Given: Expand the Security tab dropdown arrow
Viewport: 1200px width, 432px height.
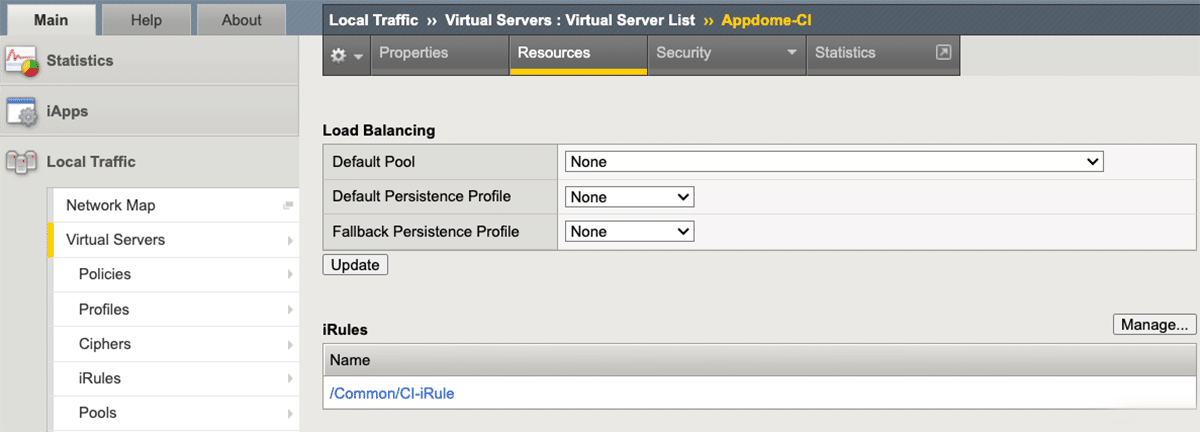Looking at the screenshot, I should point(792,53).
